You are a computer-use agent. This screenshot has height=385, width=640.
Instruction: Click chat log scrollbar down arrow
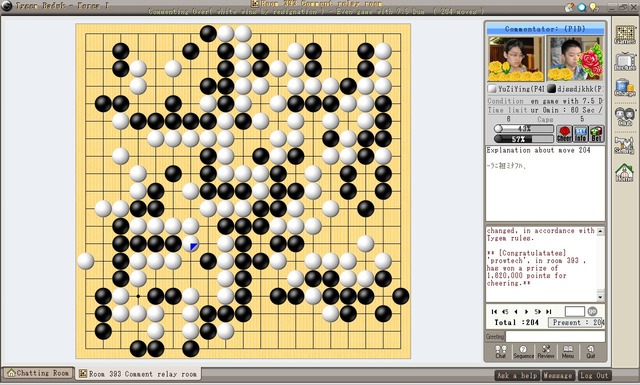tap(600, 297)
